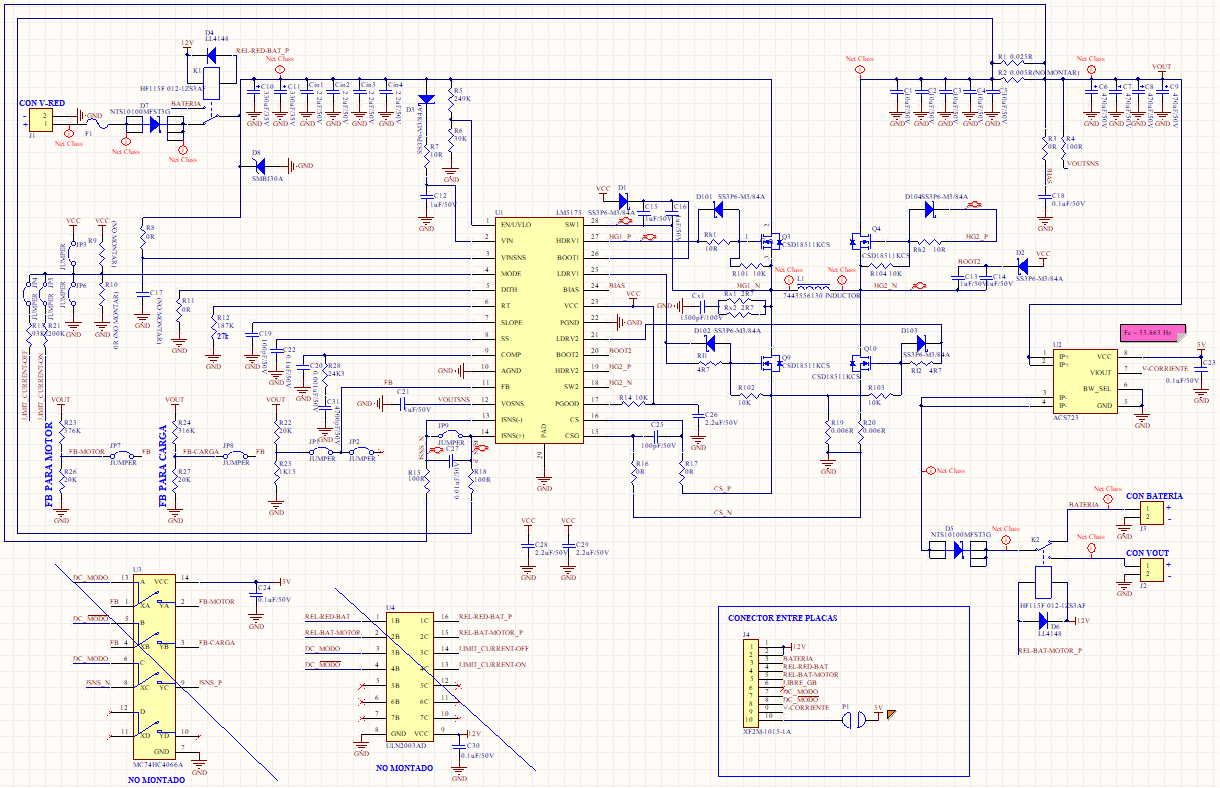Image resolution: width=1220 pixels, height=788 pixels.
Task: Select the REL-BAT-MOTOR_P net label below K2
Action: click(x=1050, y=651)
